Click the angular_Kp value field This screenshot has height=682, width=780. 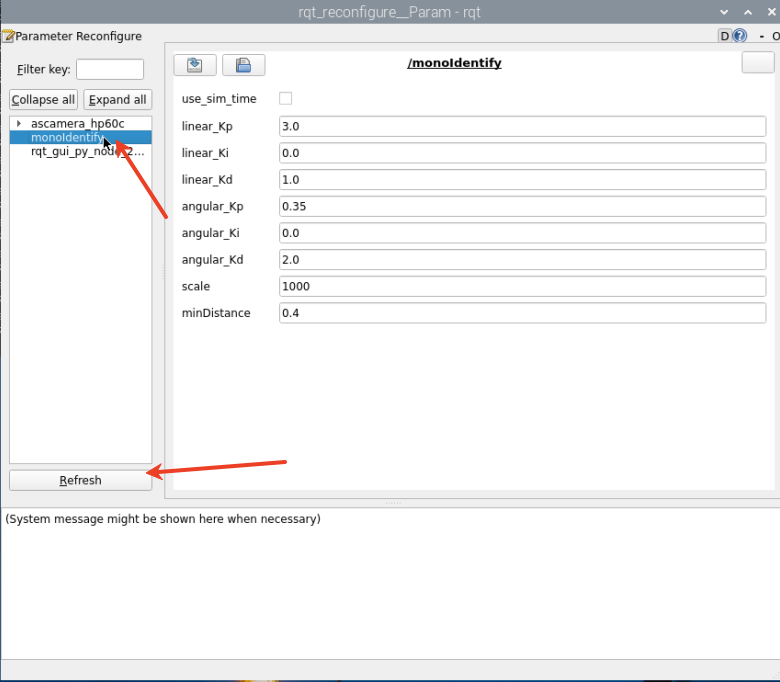[x=521, y=206]
